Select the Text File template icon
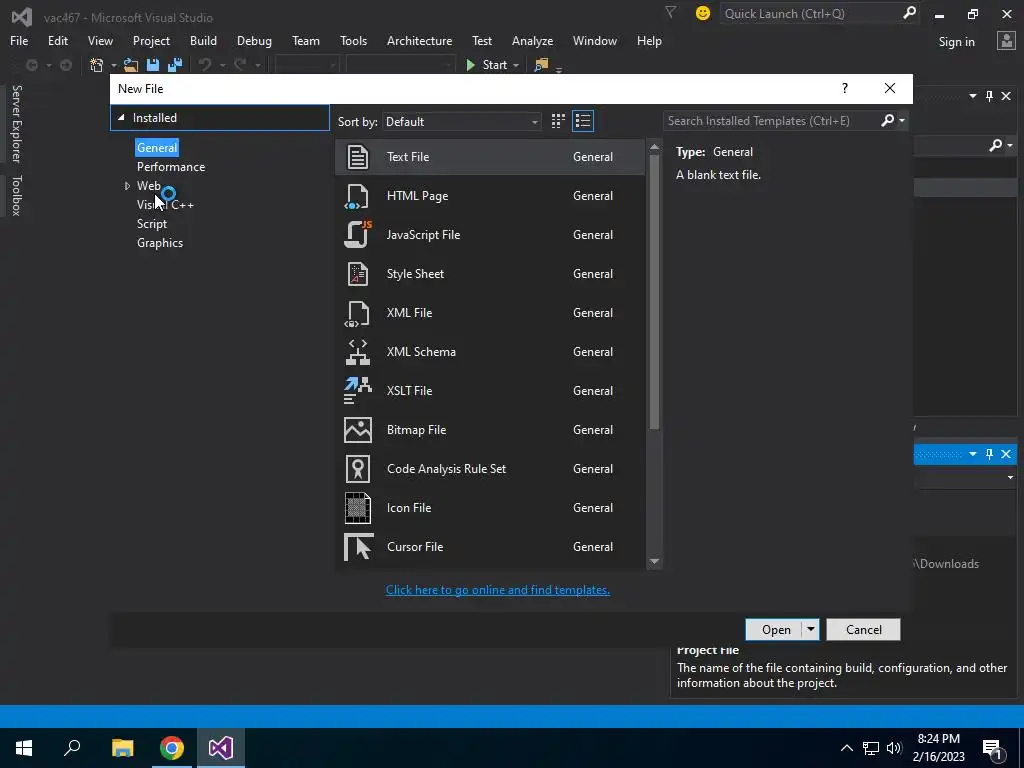Image resolution: width=1024 pixels, height=768 pixels. (358, 157)
